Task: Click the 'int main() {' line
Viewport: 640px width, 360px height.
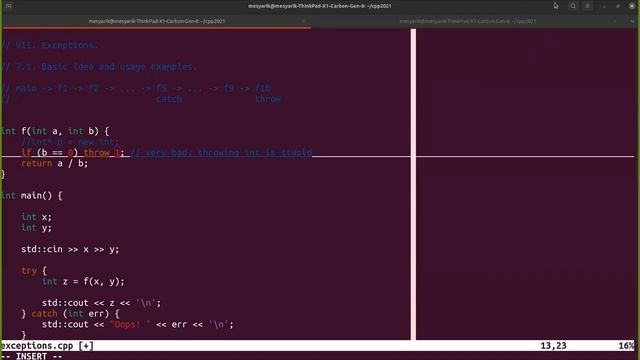Action: (31, 196)
